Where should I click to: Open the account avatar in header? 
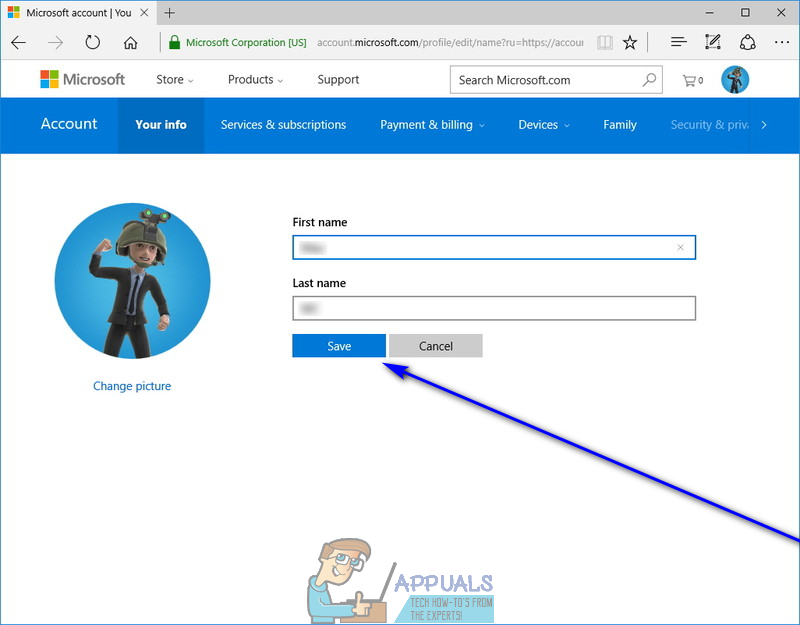point(735,80)
